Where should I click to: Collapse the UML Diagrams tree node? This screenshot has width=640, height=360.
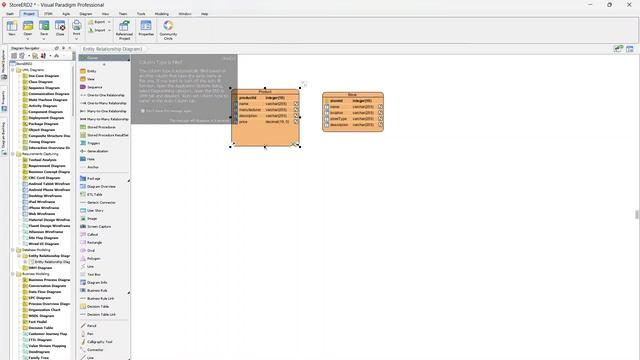(13, 70)
